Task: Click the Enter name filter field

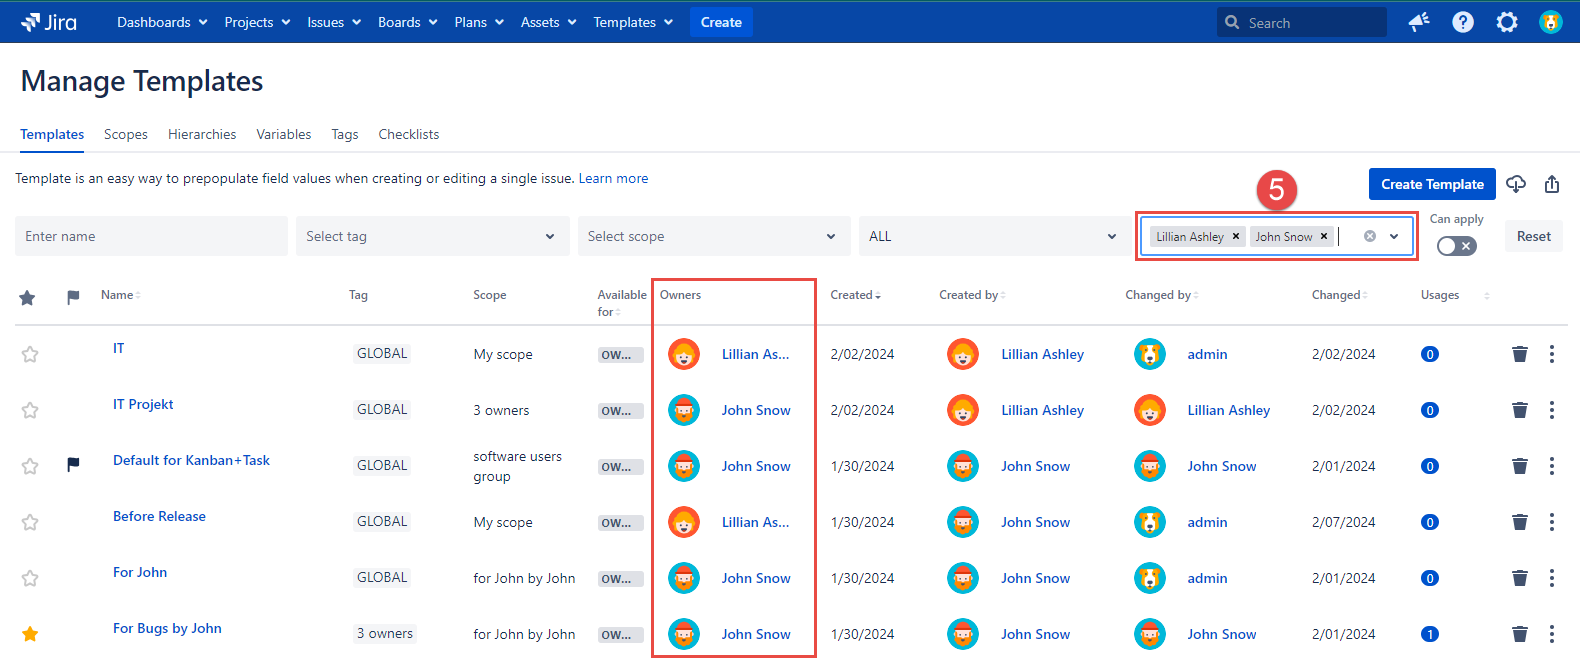Action: (151, 237)
